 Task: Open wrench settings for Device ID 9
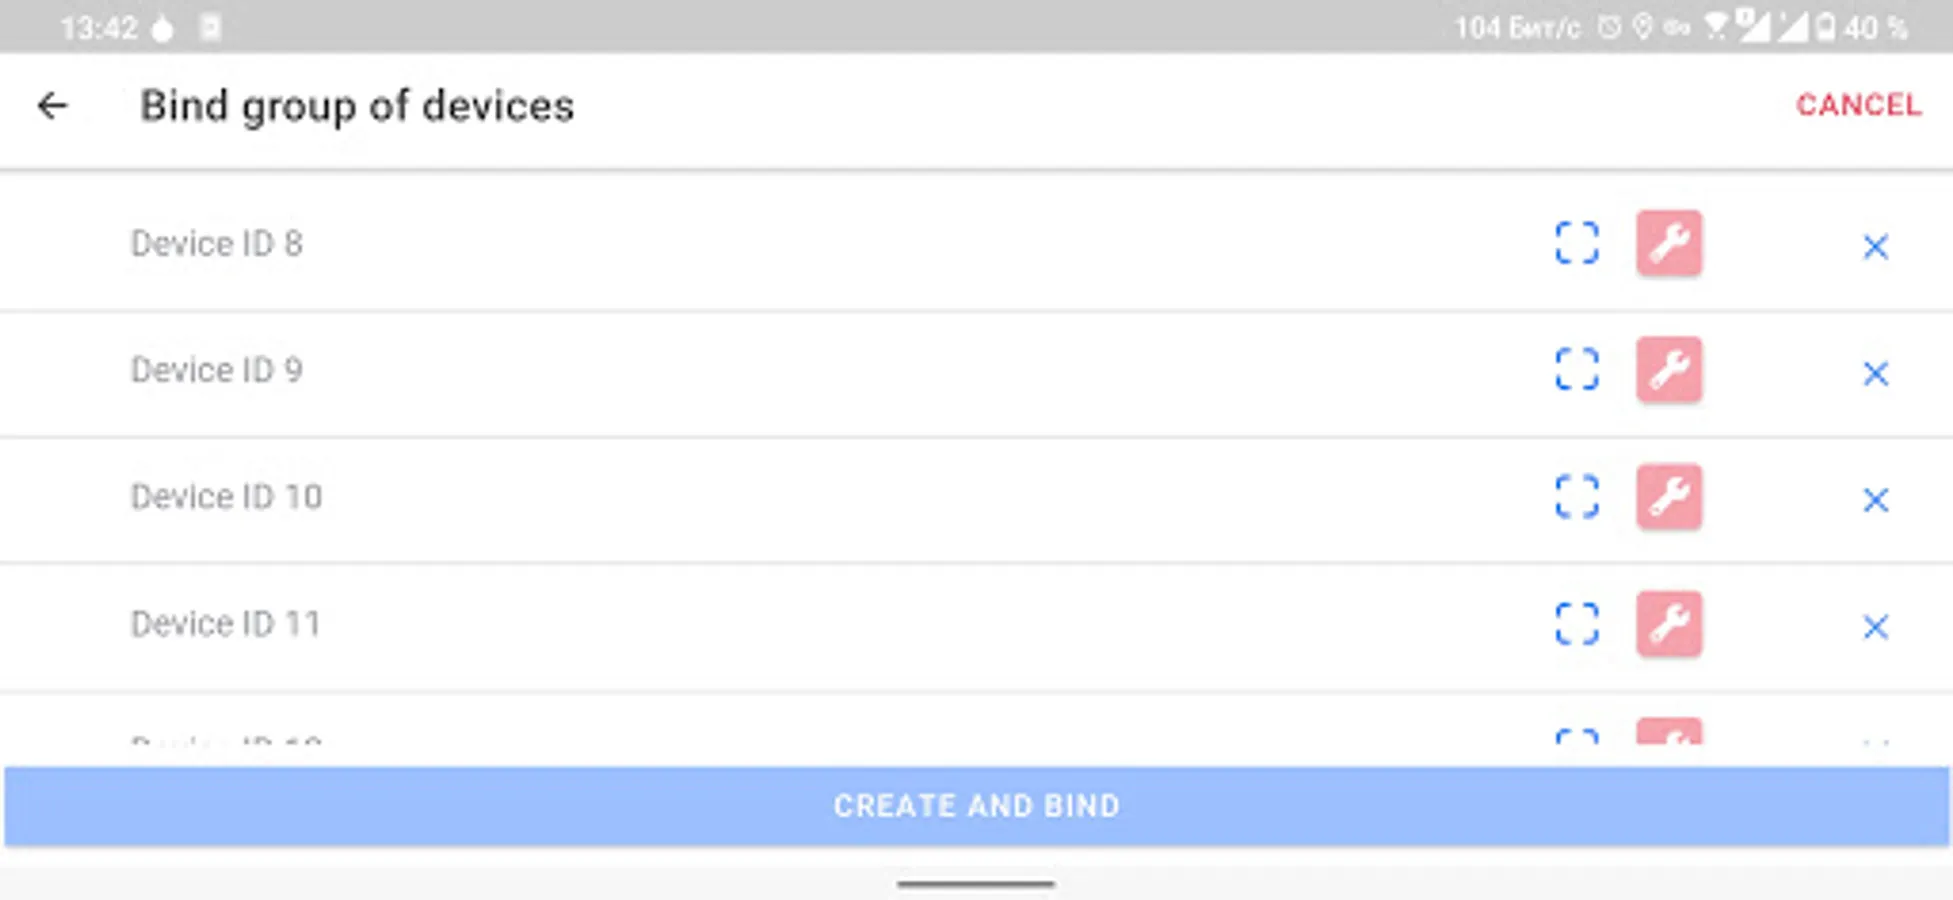coord(1669,369)
